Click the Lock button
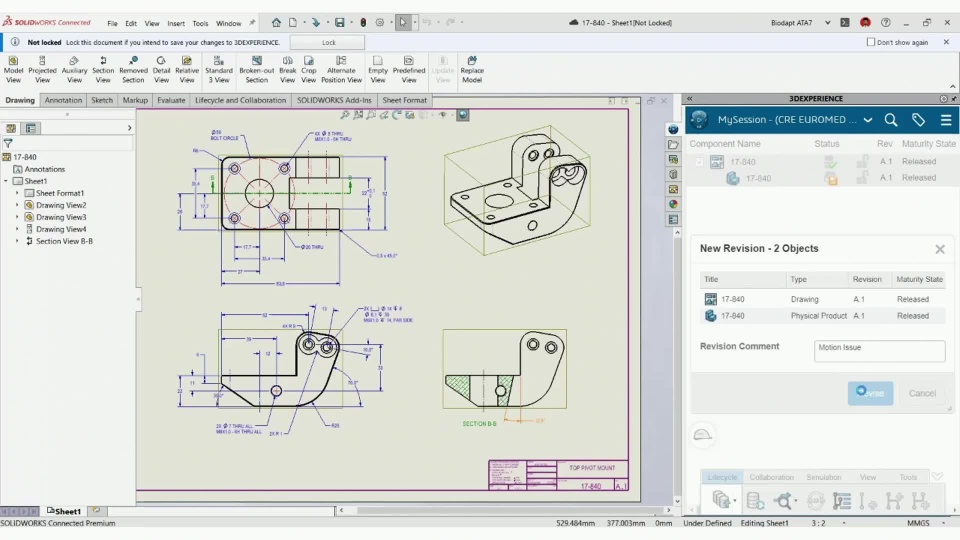960x540 pixels. 328,42
